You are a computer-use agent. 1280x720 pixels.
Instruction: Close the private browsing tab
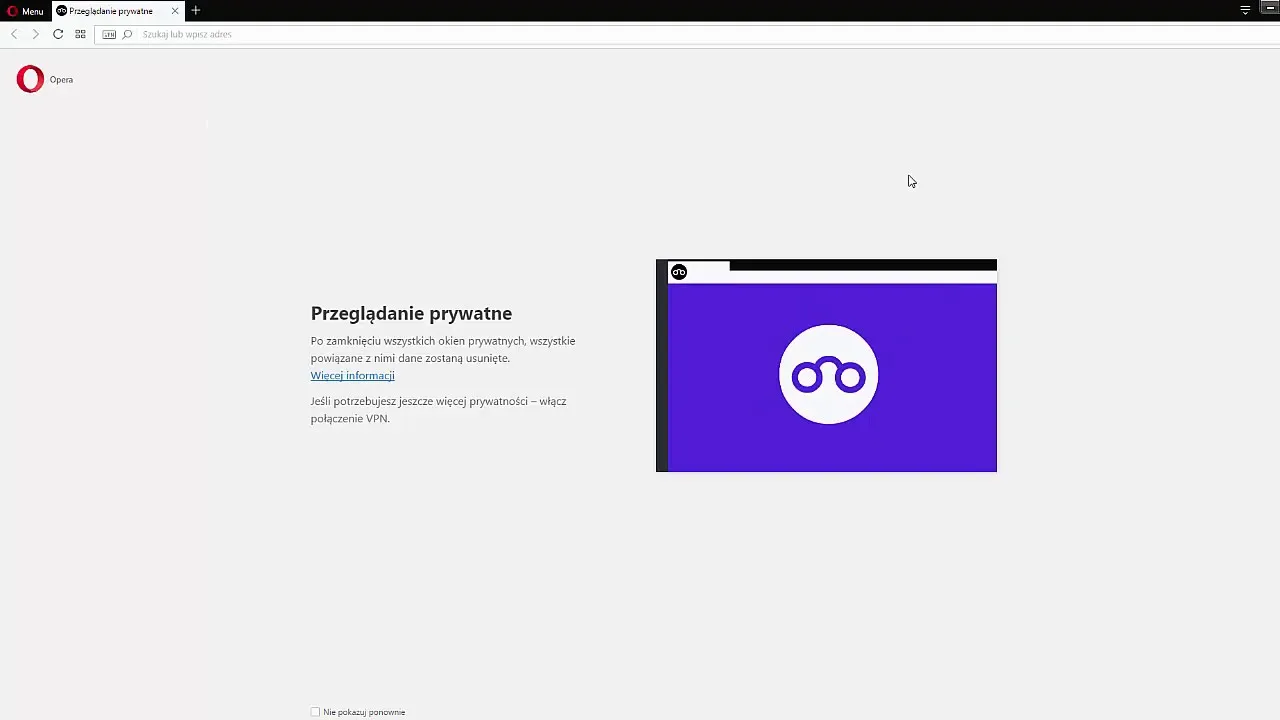point(175,11)
